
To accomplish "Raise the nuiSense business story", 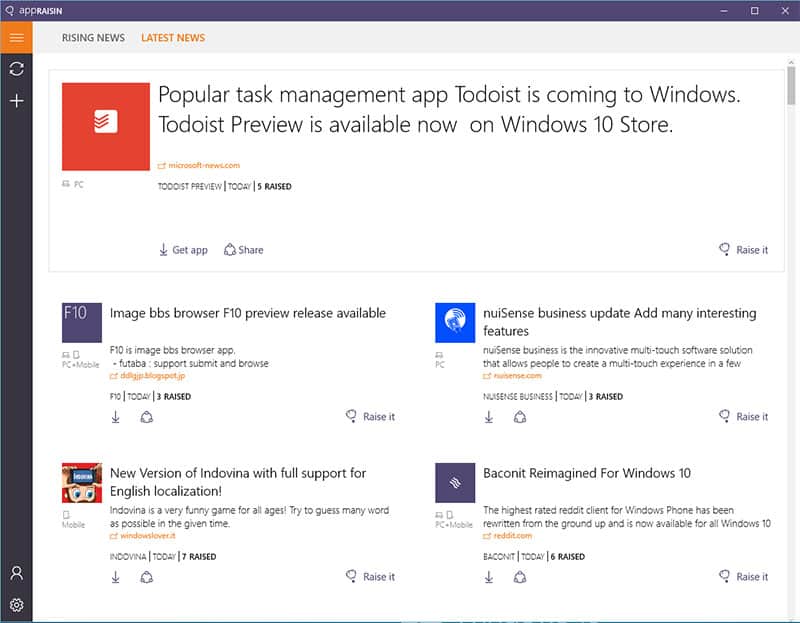I will click(x=743, y=416).
